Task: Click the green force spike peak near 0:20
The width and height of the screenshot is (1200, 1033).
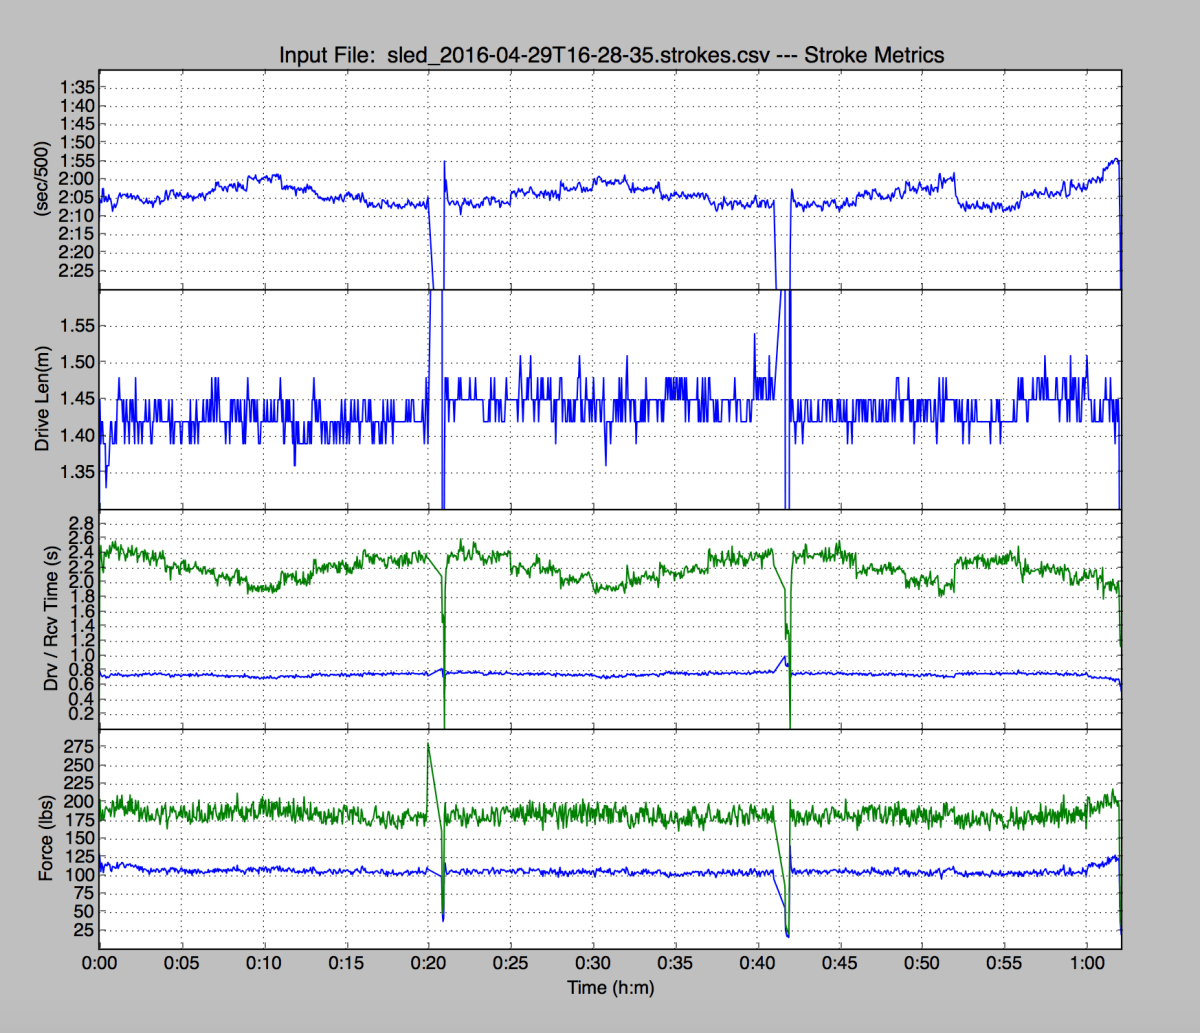Action: [428, 744]
